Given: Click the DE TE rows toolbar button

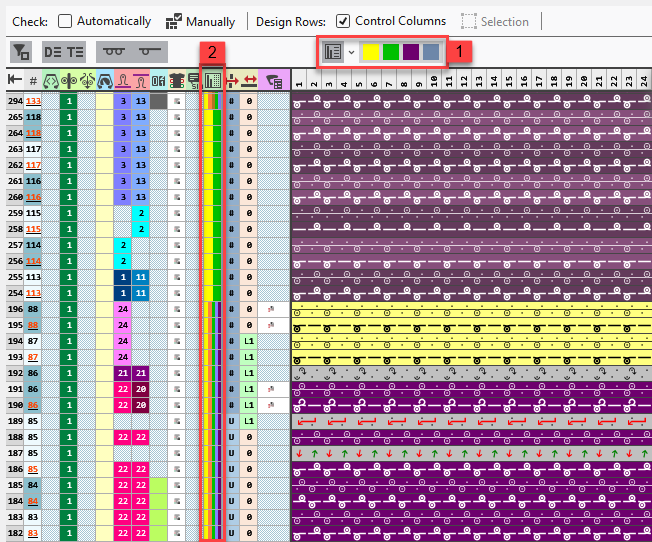Looking at the screenshot, I should [x=63, y=52].
